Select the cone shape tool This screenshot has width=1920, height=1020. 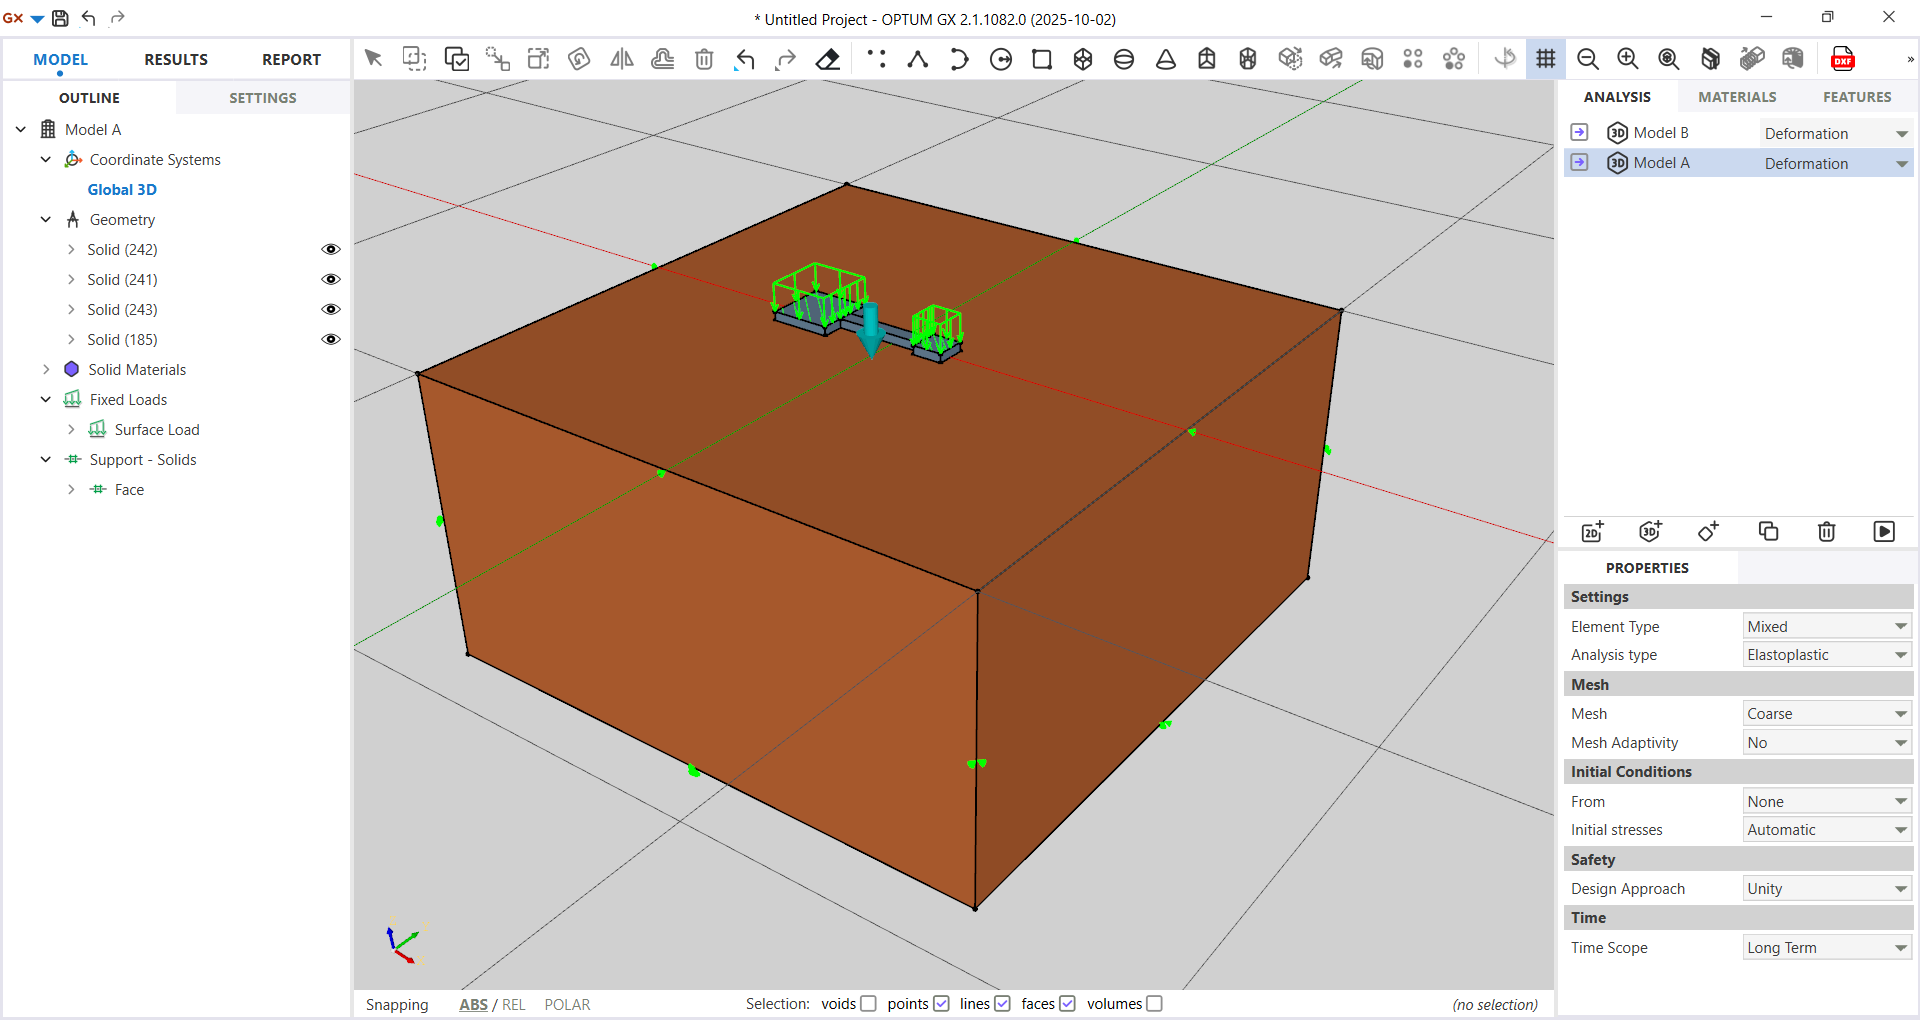click(x=1165, y=59)
